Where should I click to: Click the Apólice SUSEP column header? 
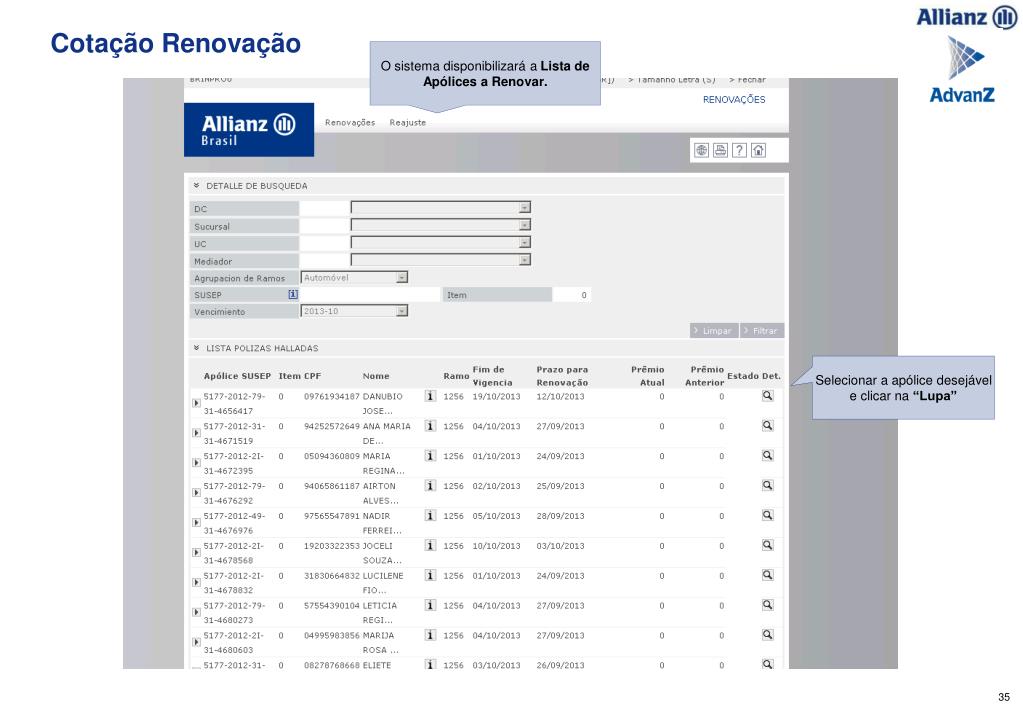pos(237,377)
